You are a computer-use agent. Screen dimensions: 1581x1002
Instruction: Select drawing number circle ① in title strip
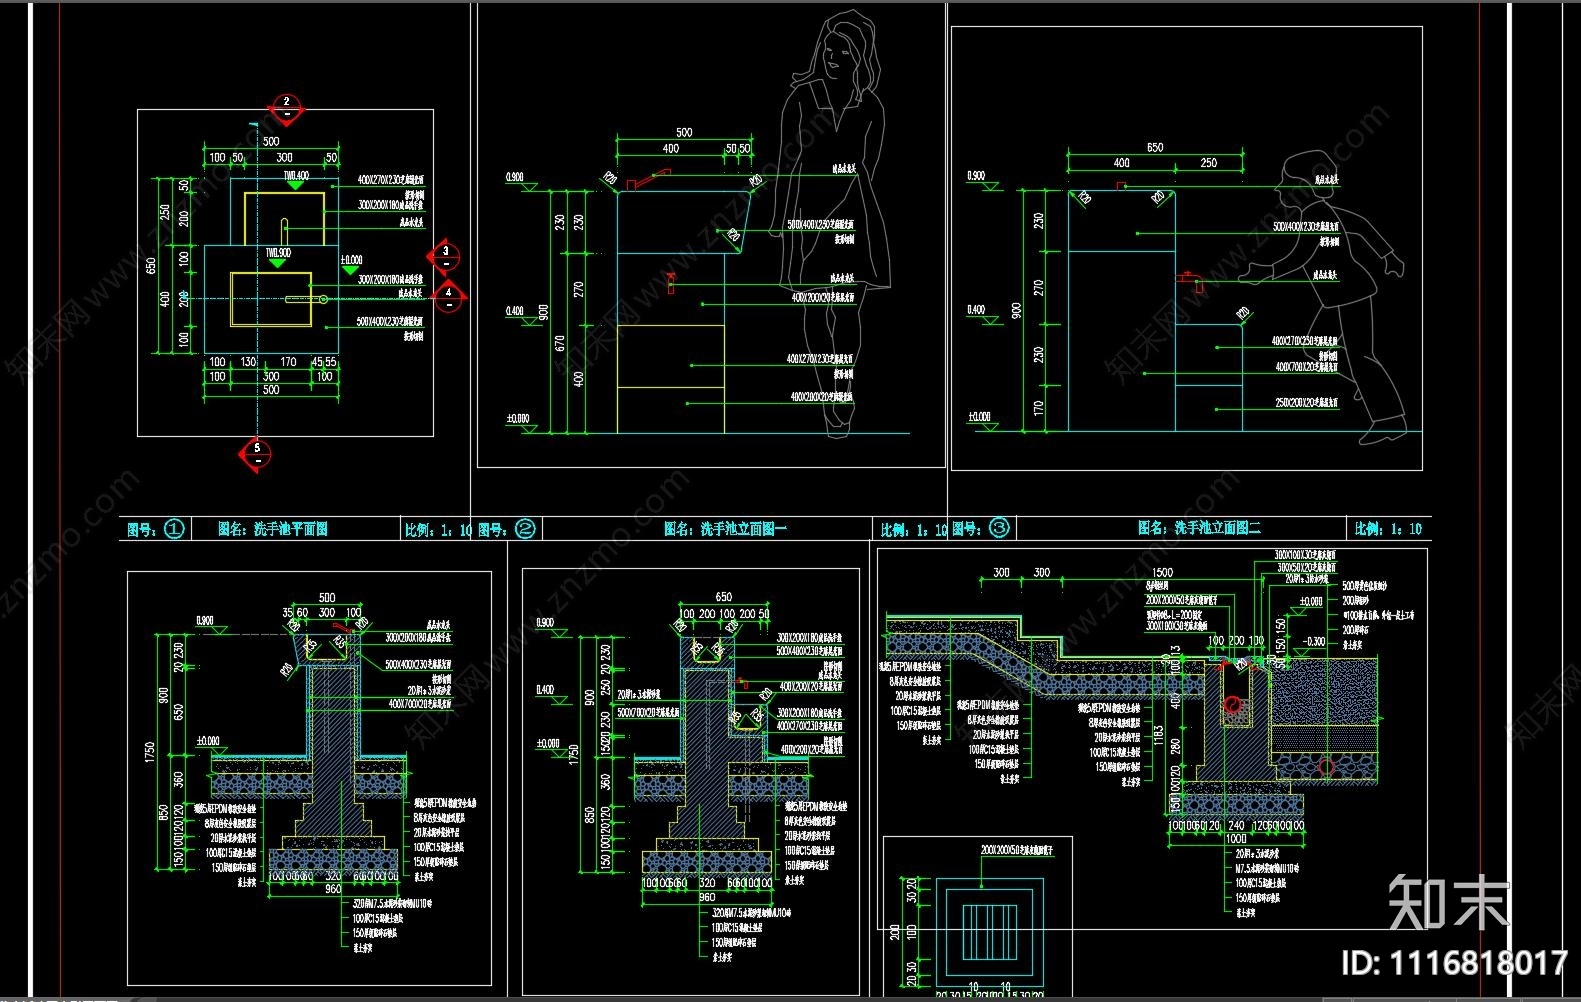(x=174, y=529)
